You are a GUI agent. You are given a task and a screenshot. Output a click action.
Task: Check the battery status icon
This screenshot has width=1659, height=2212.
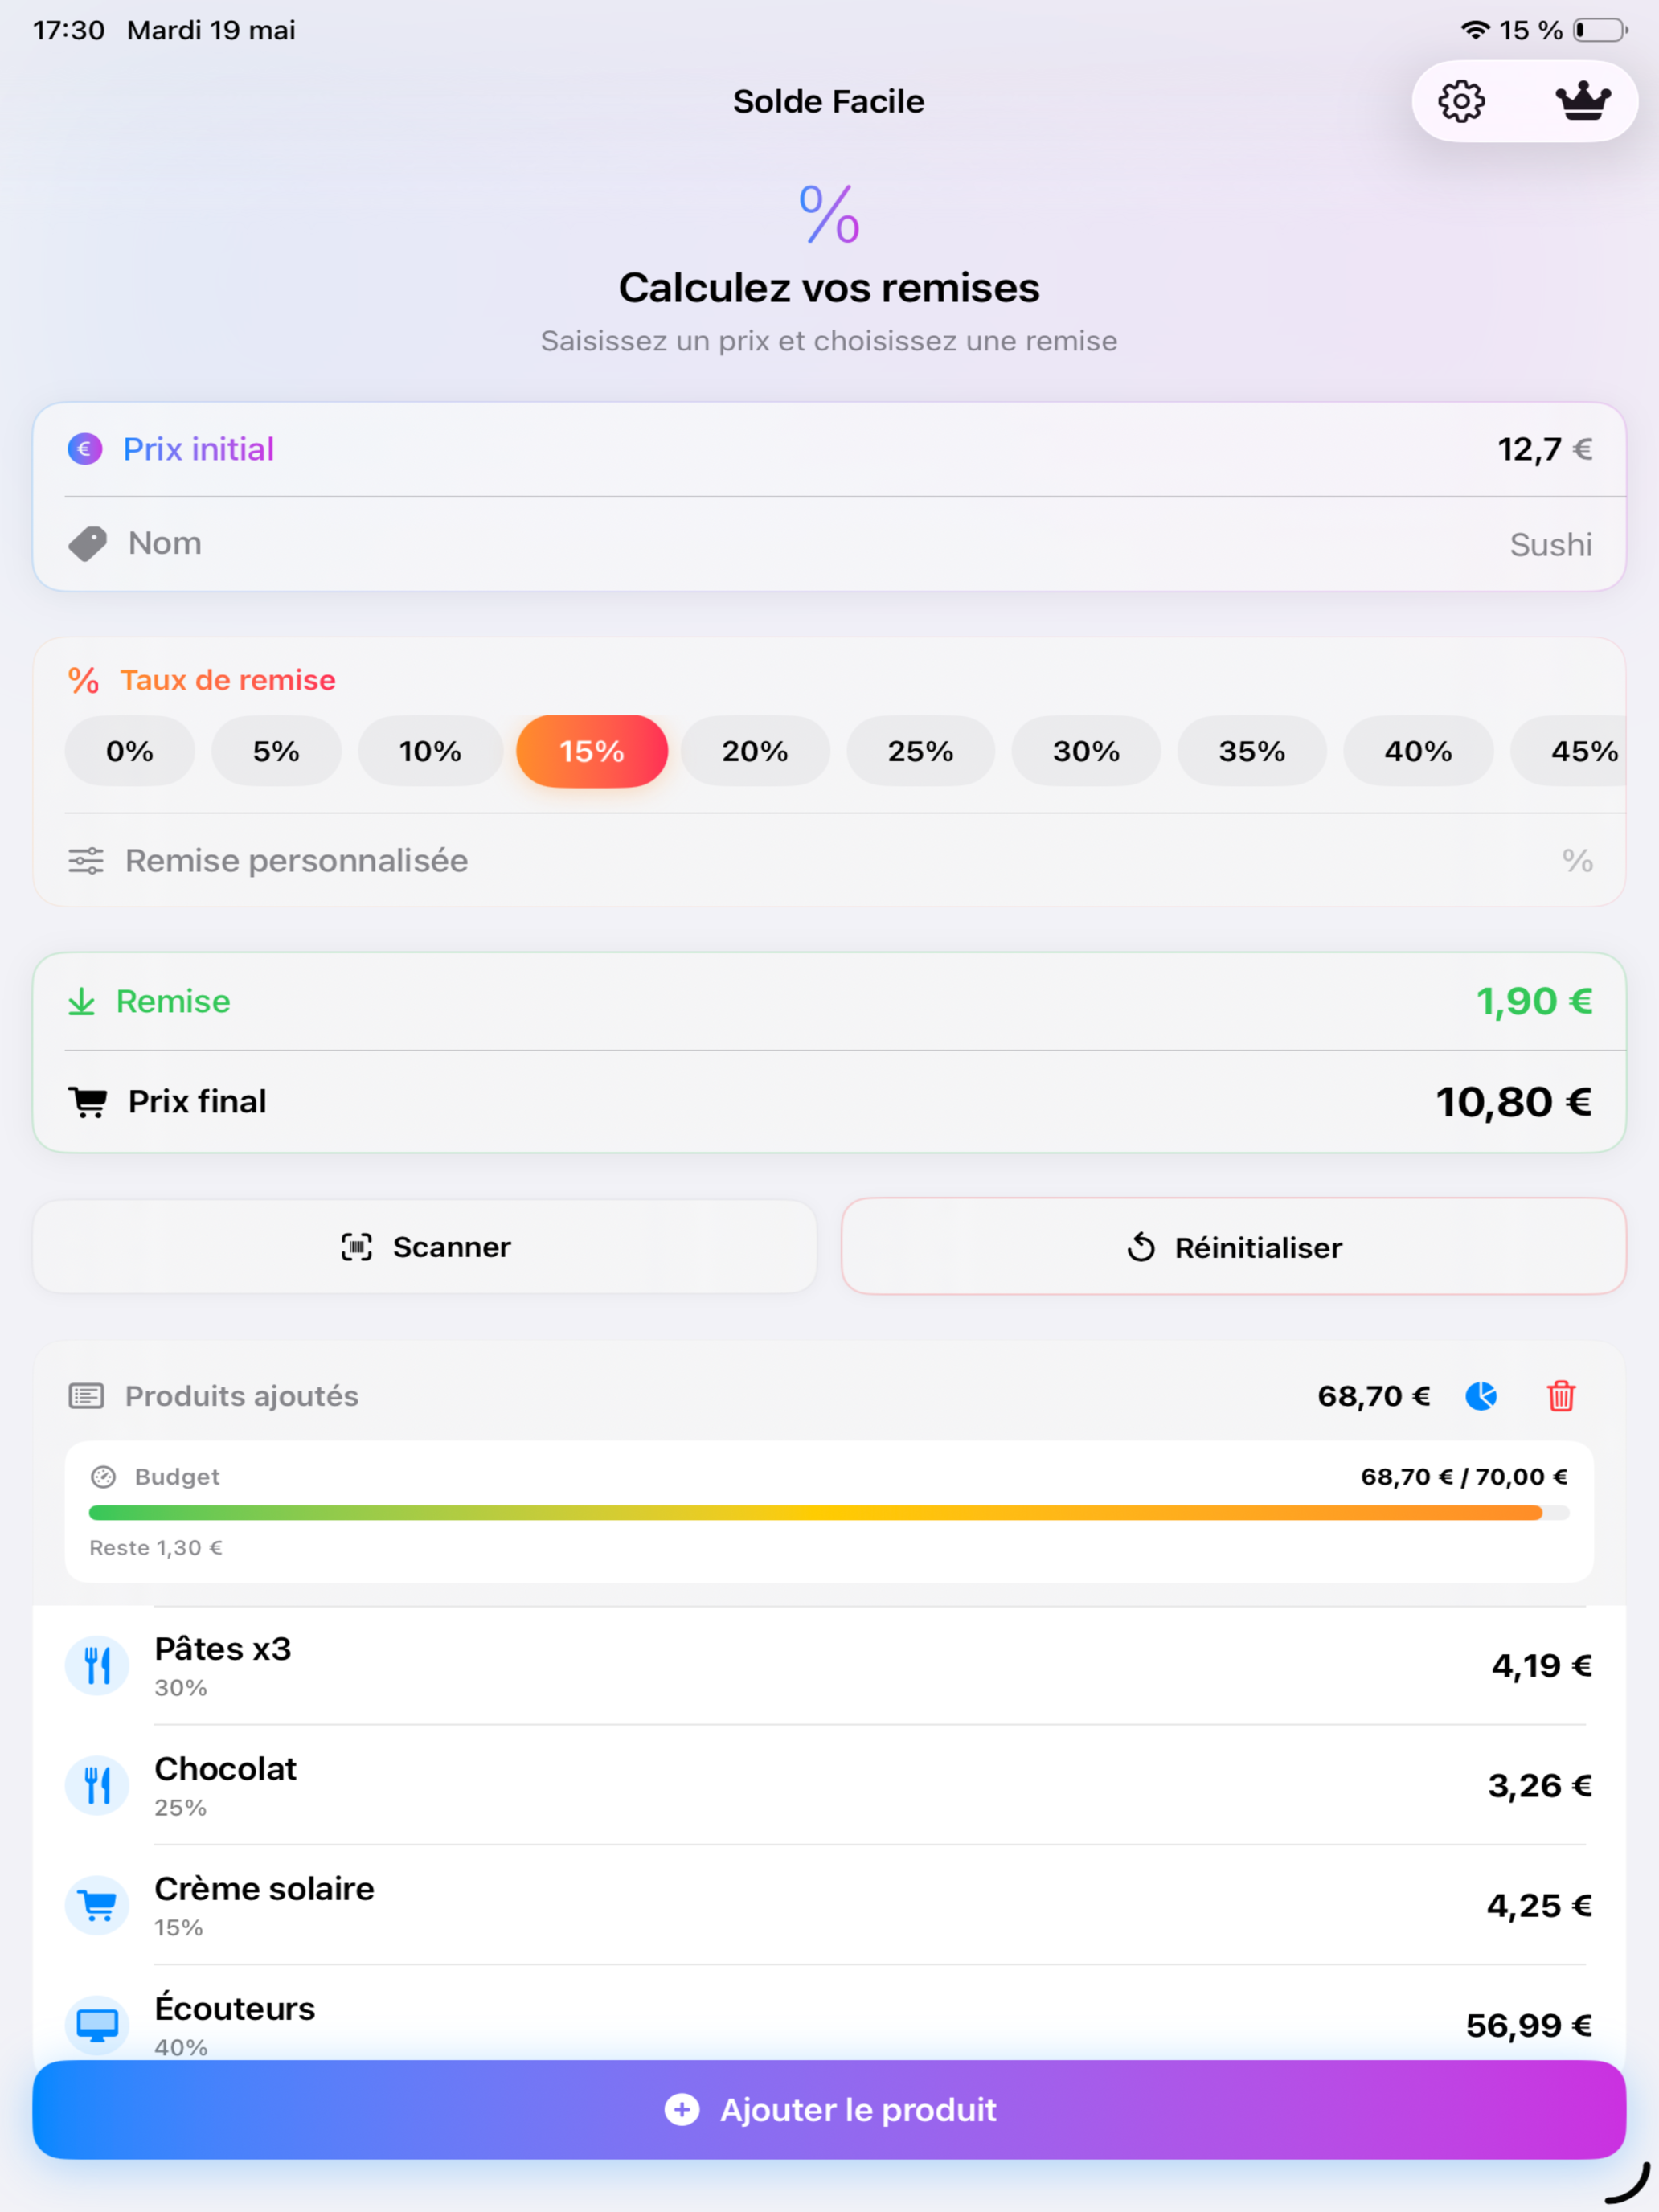[x=1600, y=30]
